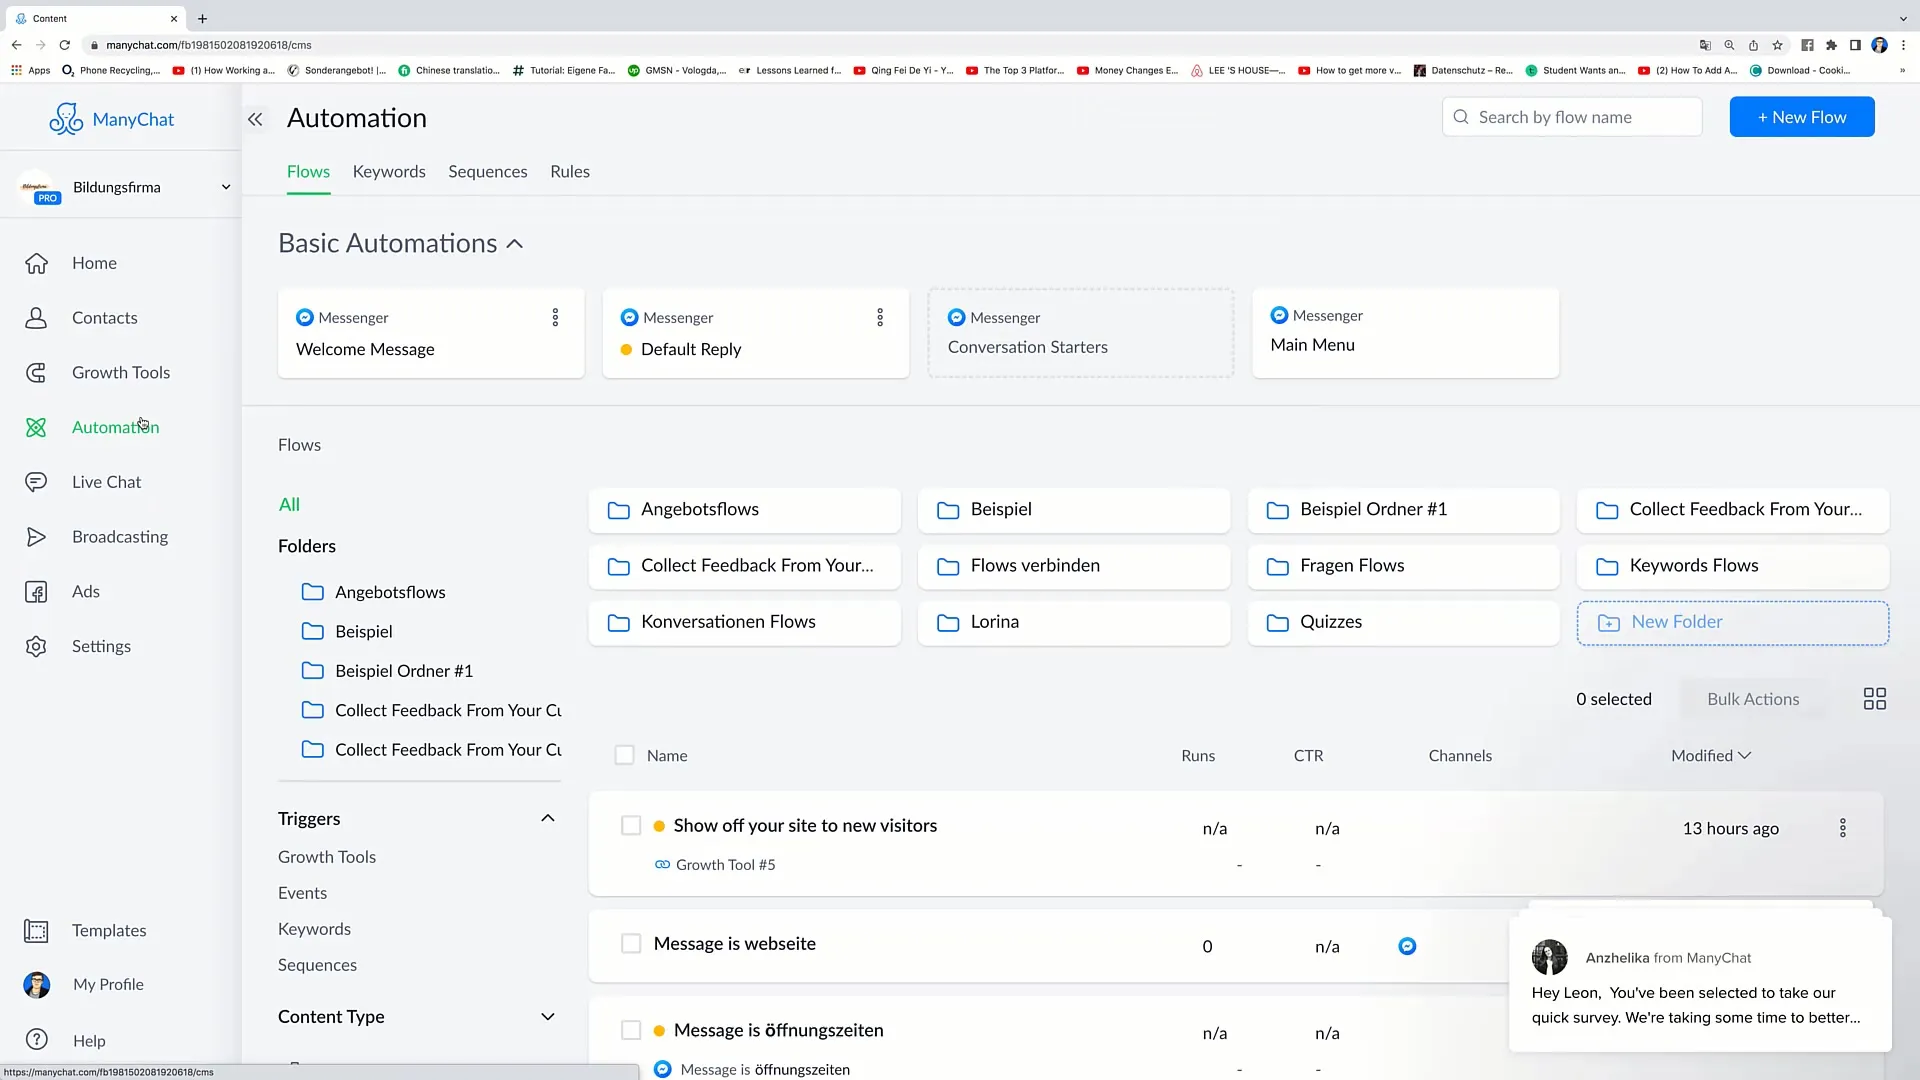Open Ads section in sidebar
This screenshot has width=1920, height=1080.
pyautogui.click(x=84, y=591)
